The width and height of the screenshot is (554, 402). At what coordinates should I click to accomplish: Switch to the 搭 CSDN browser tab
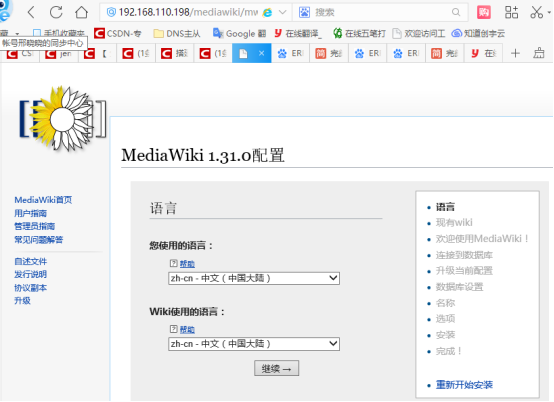click(175, 54)
